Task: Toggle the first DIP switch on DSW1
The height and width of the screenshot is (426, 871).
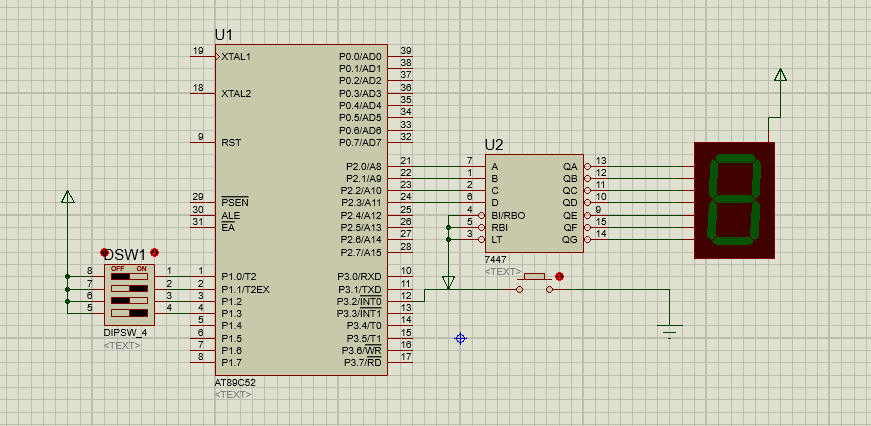Action: coord(129,277)
